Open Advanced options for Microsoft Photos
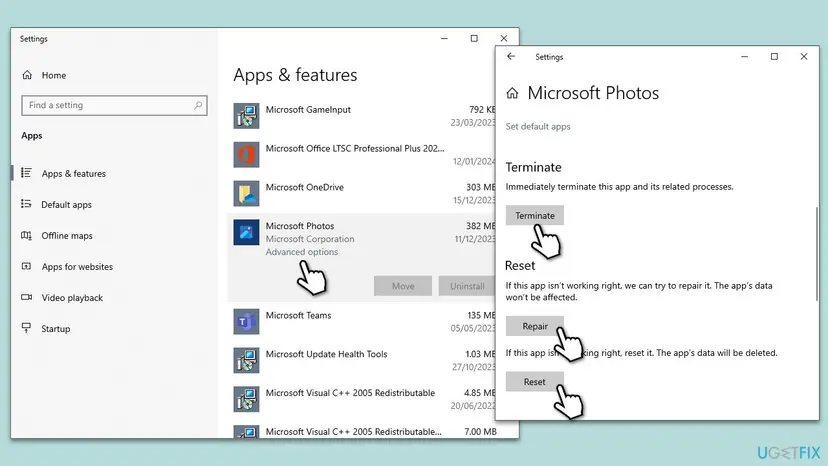This screenshot has width=828, height=466. pyautogui.click(x=302, y=252)
